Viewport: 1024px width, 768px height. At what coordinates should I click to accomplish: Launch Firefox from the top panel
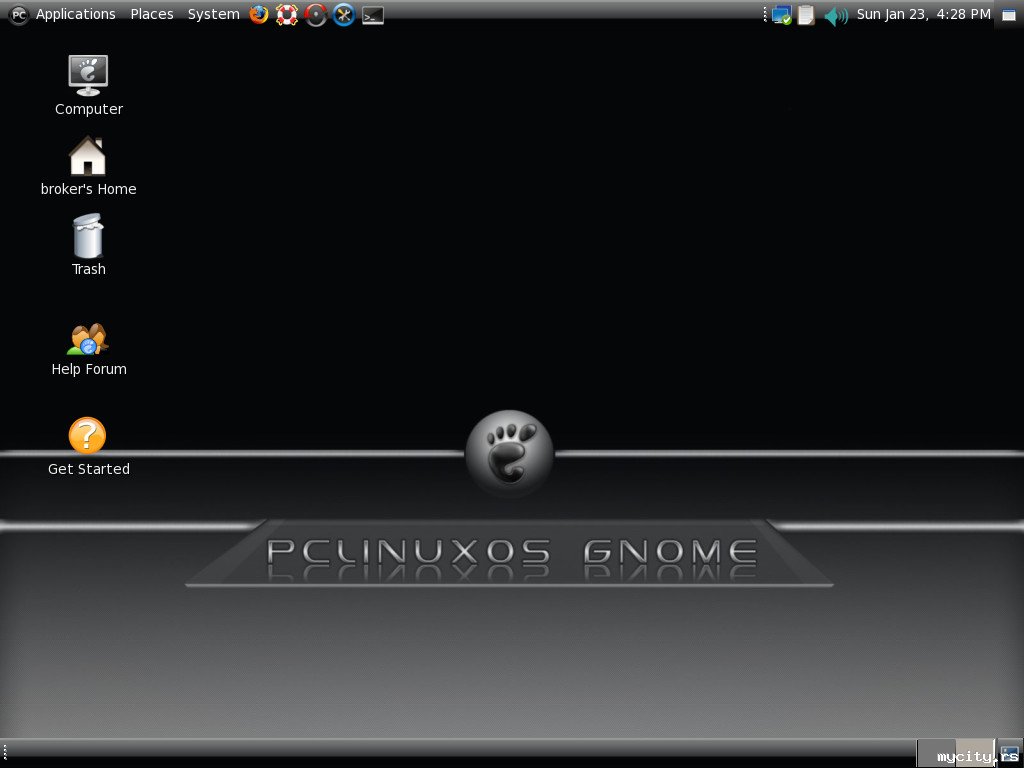(259, 14)
